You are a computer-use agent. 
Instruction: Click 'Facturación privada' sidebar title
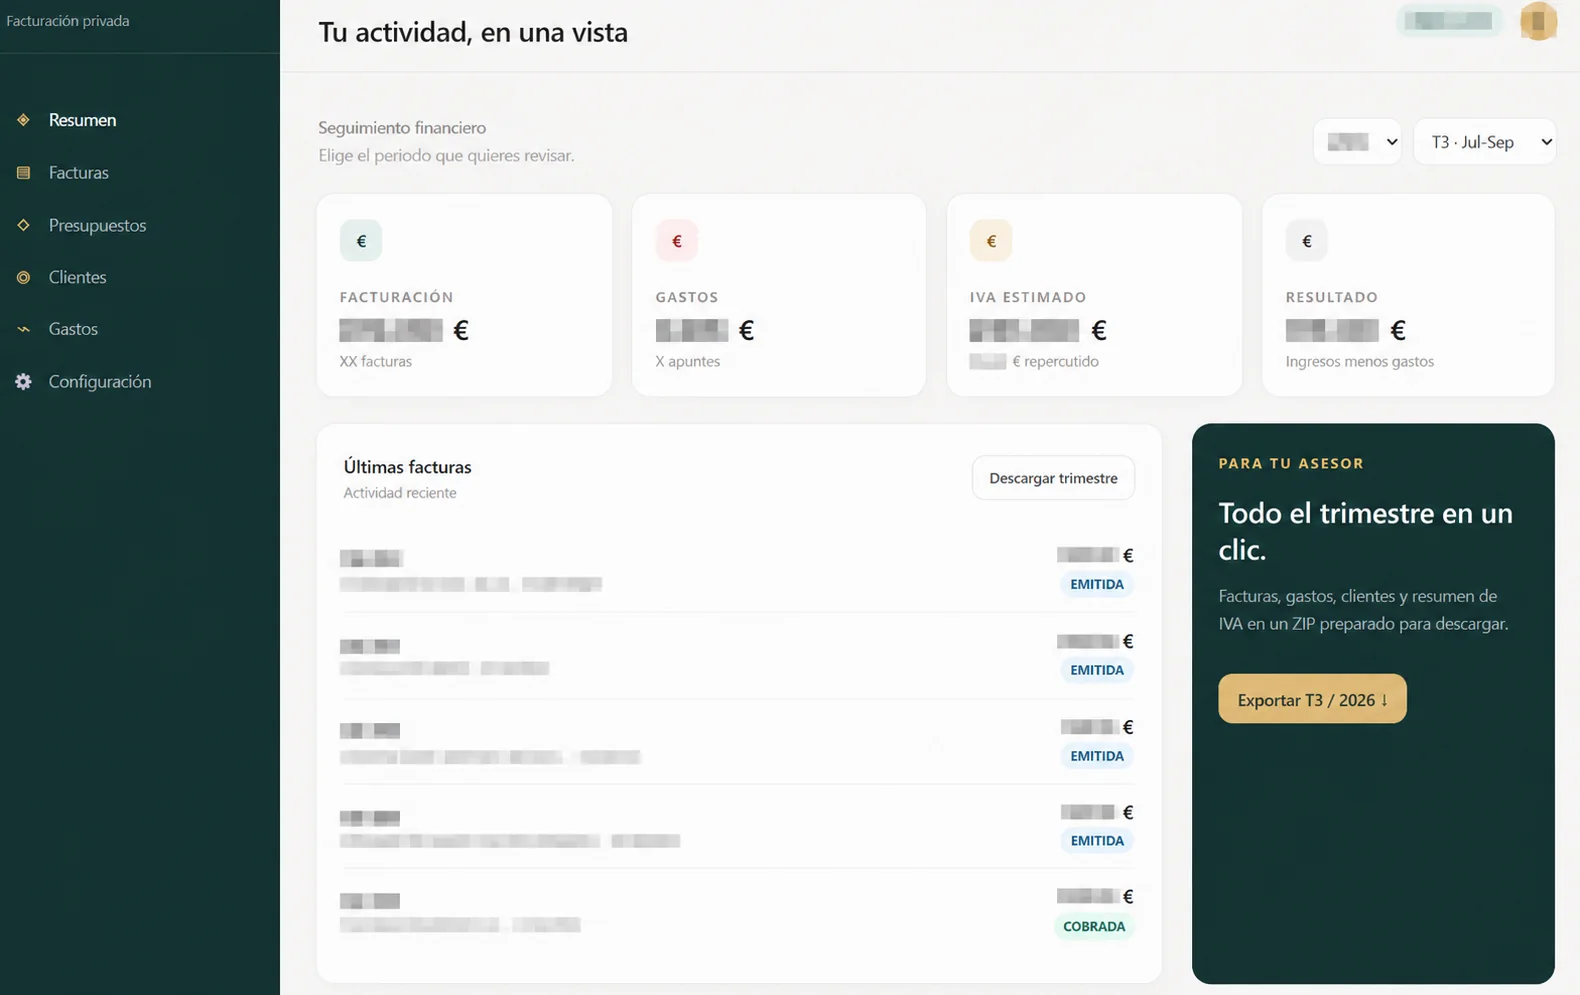click(x=68, y=21)
